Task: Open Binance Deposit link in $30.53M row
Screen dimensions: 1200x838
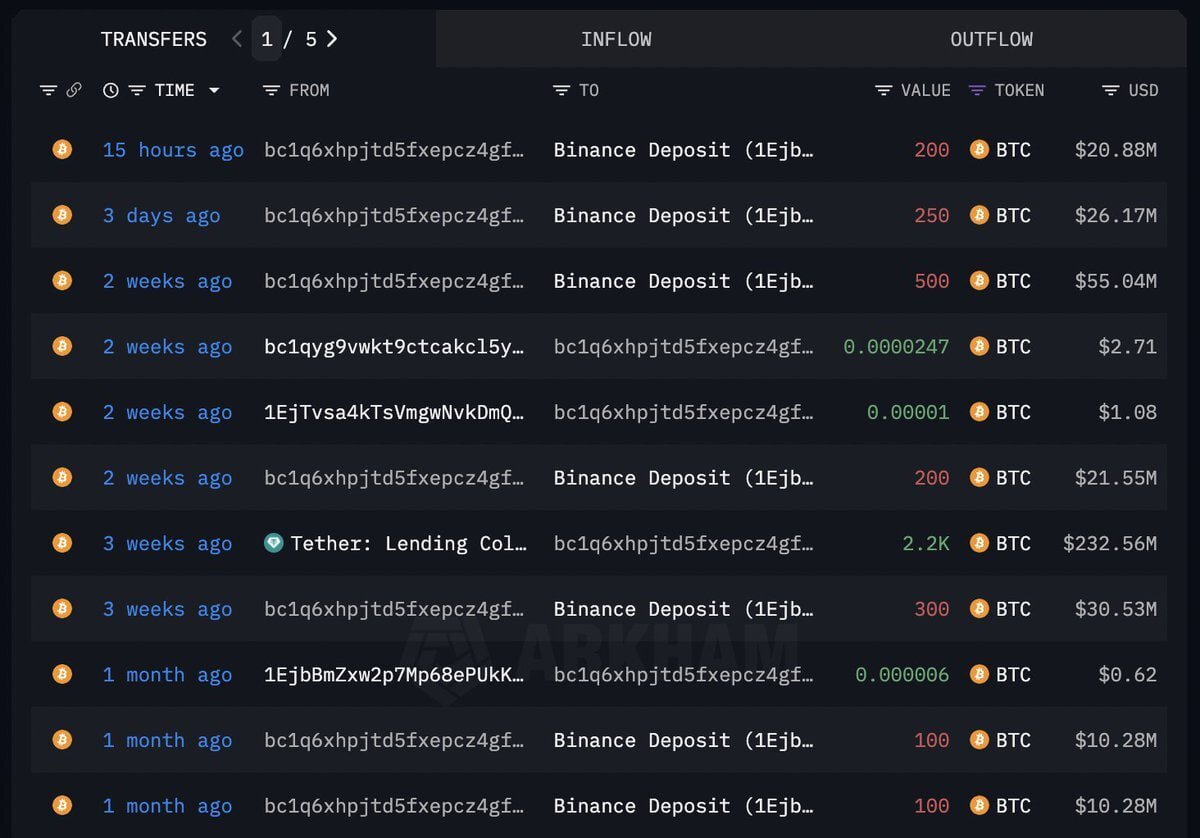Action: click(684, 609)
